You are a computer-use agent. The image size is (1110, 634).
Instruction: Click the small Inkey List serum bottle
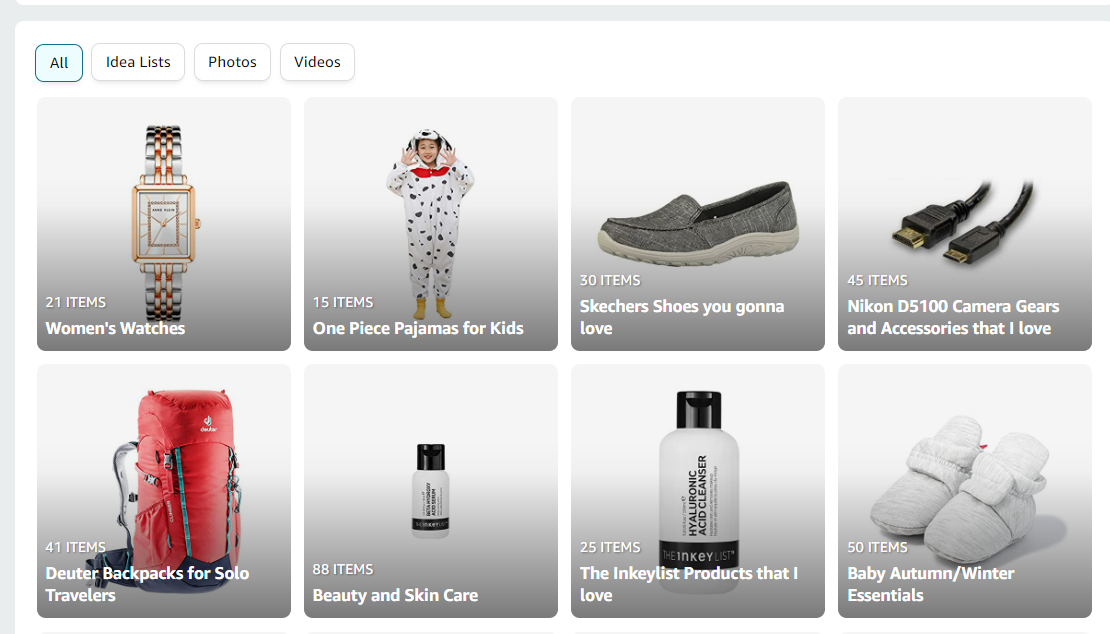pyautogui.click(x=430, y=490)
